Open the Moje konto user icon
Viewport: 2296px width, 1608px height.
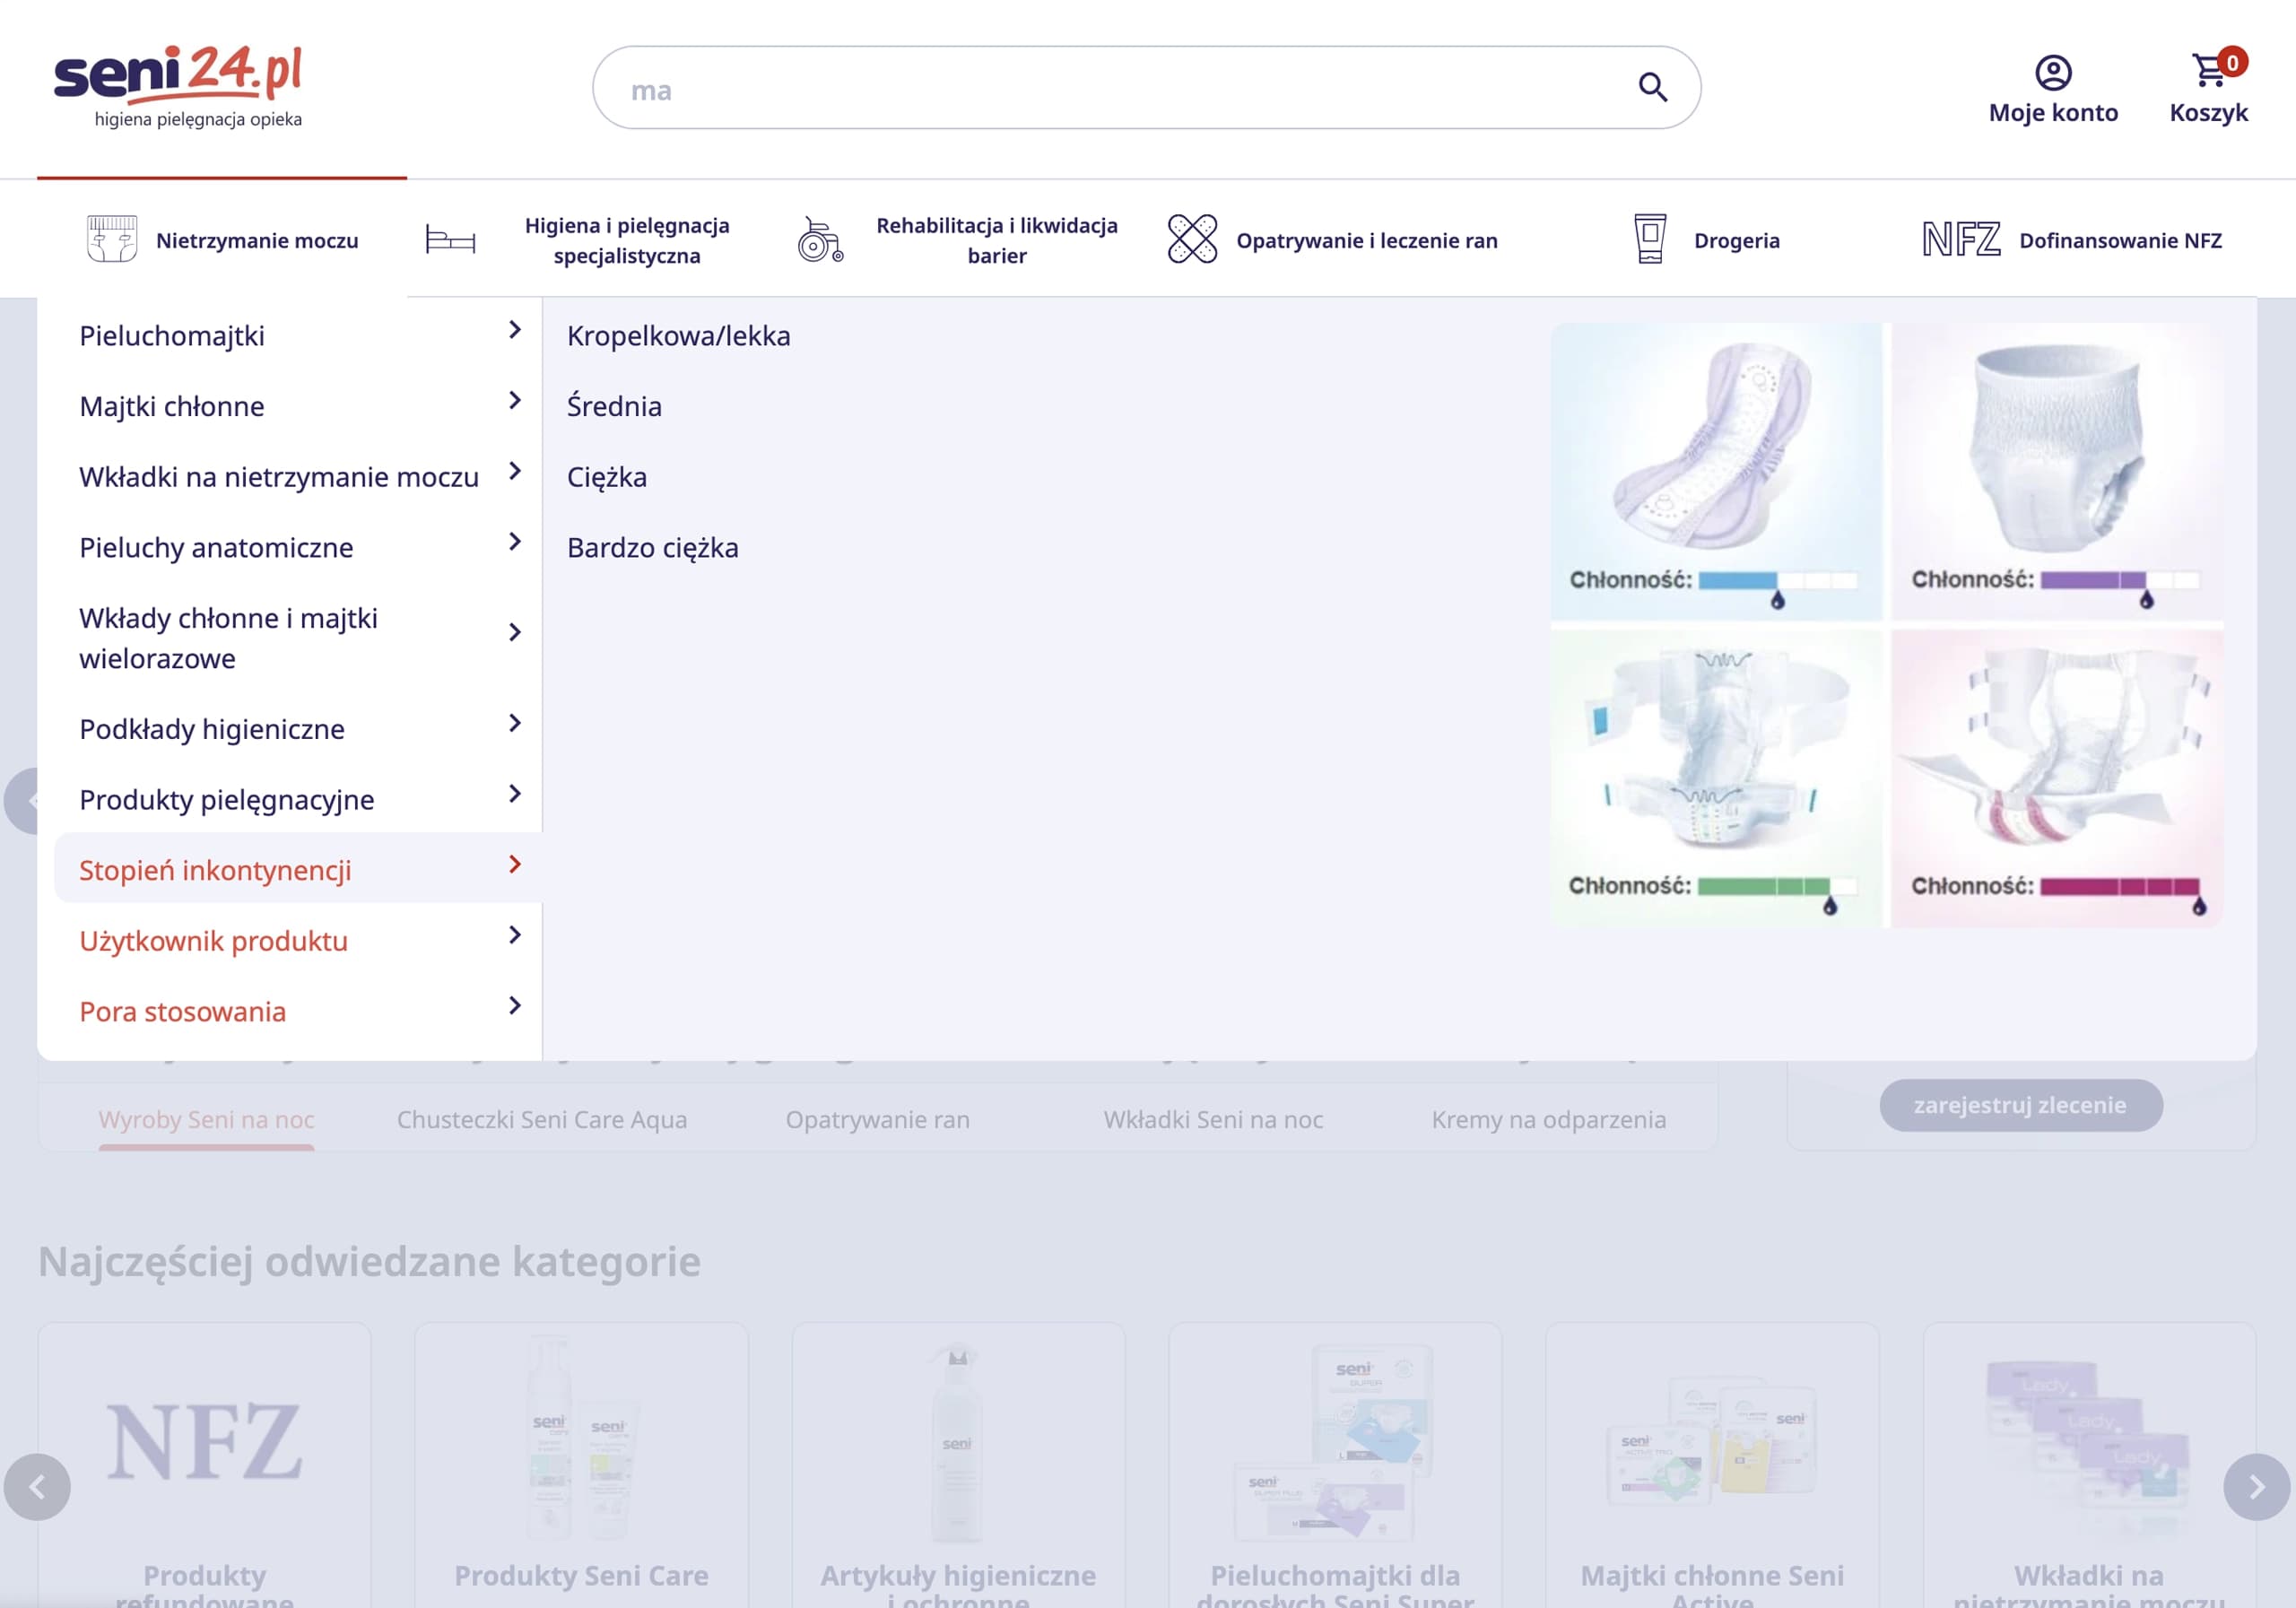(2053, 72)
